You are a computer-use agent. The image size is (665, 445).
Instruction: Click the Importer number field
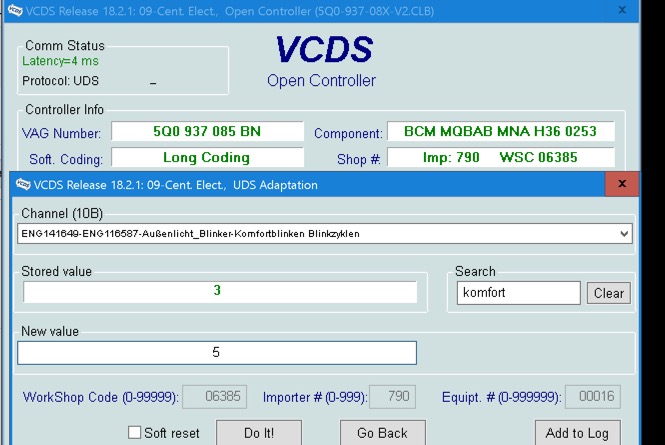[x=392, y=396]
